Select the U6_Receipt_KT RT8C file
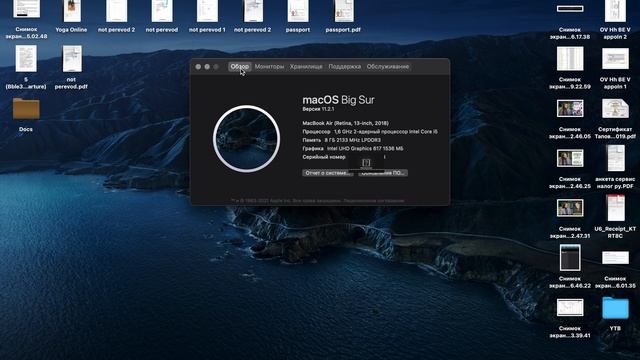 615,208
